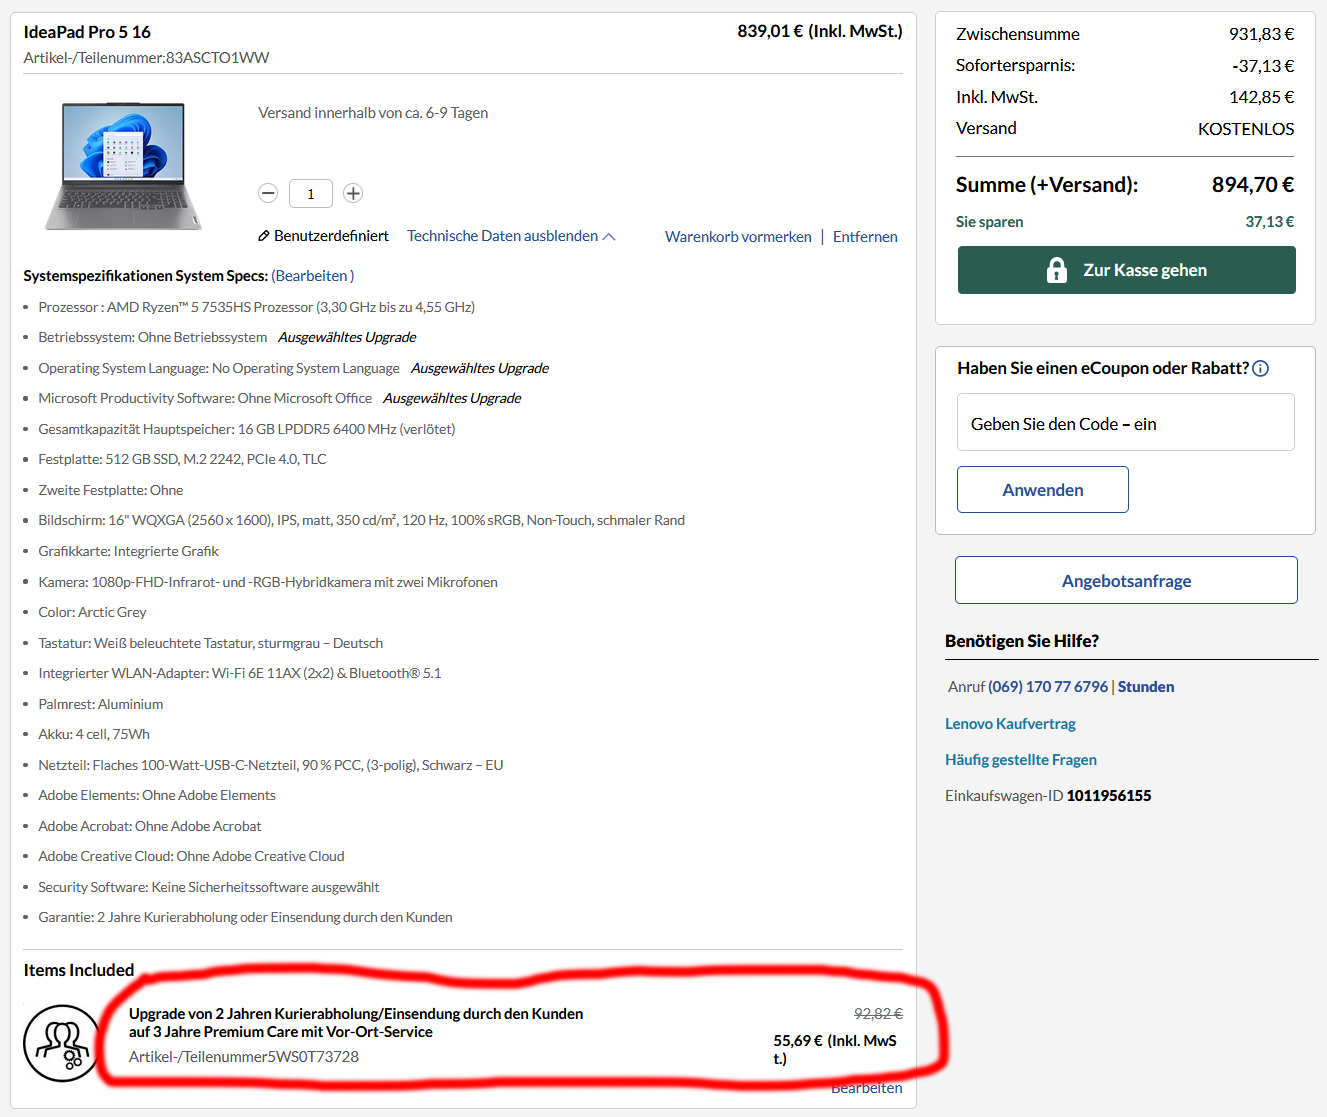Click the item price 839,01 € (Inkl. MwSt.)
This screenshot has height=1117, width=1327.
click(820, 32)
